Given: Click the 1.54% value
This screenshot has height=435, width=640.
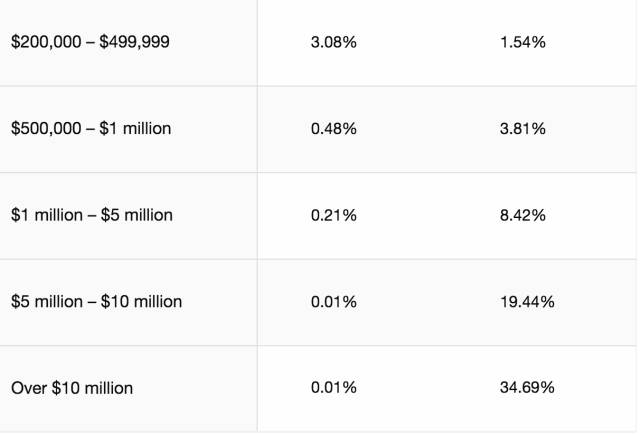Looking at the screenshot, I should pyautogui.click(x=522, y=43).
